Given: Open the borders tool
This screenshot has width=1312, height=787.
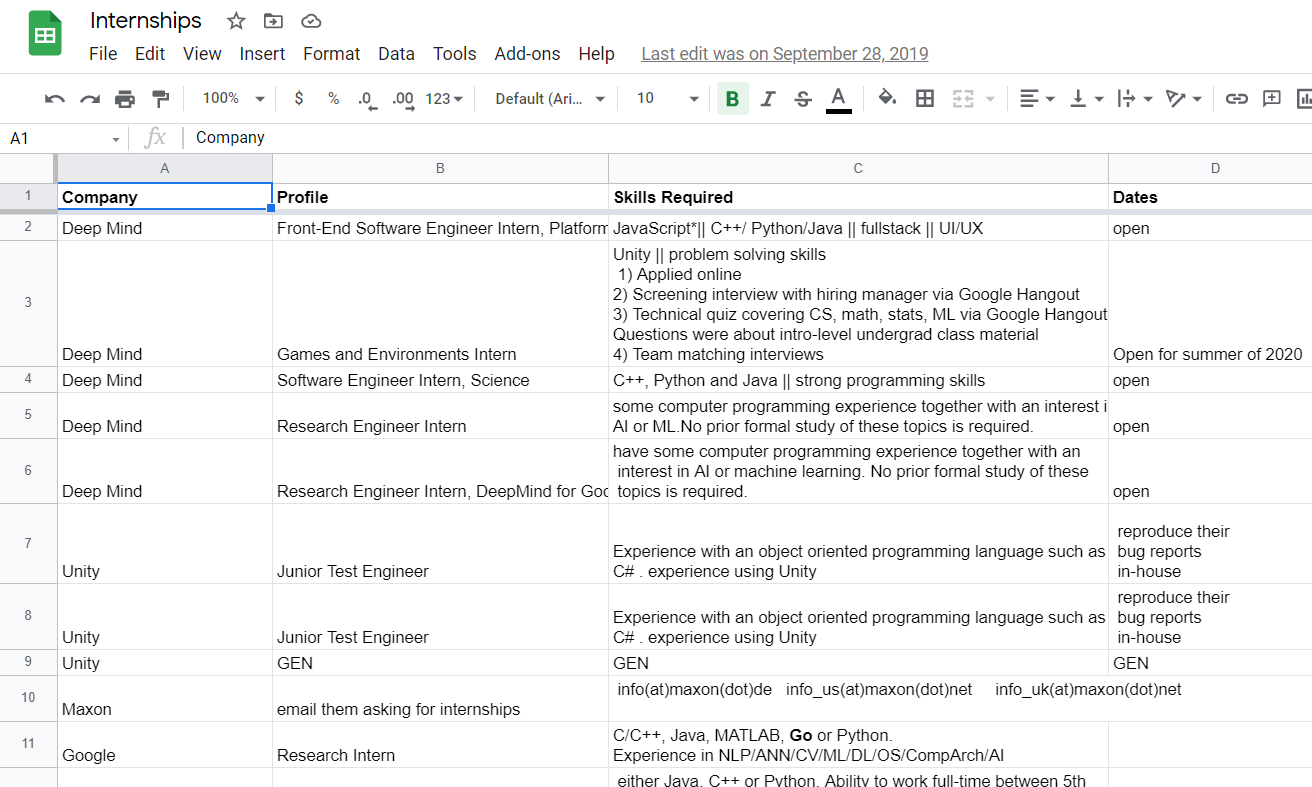Looking at the screenshot, I should tap(925, 98).
